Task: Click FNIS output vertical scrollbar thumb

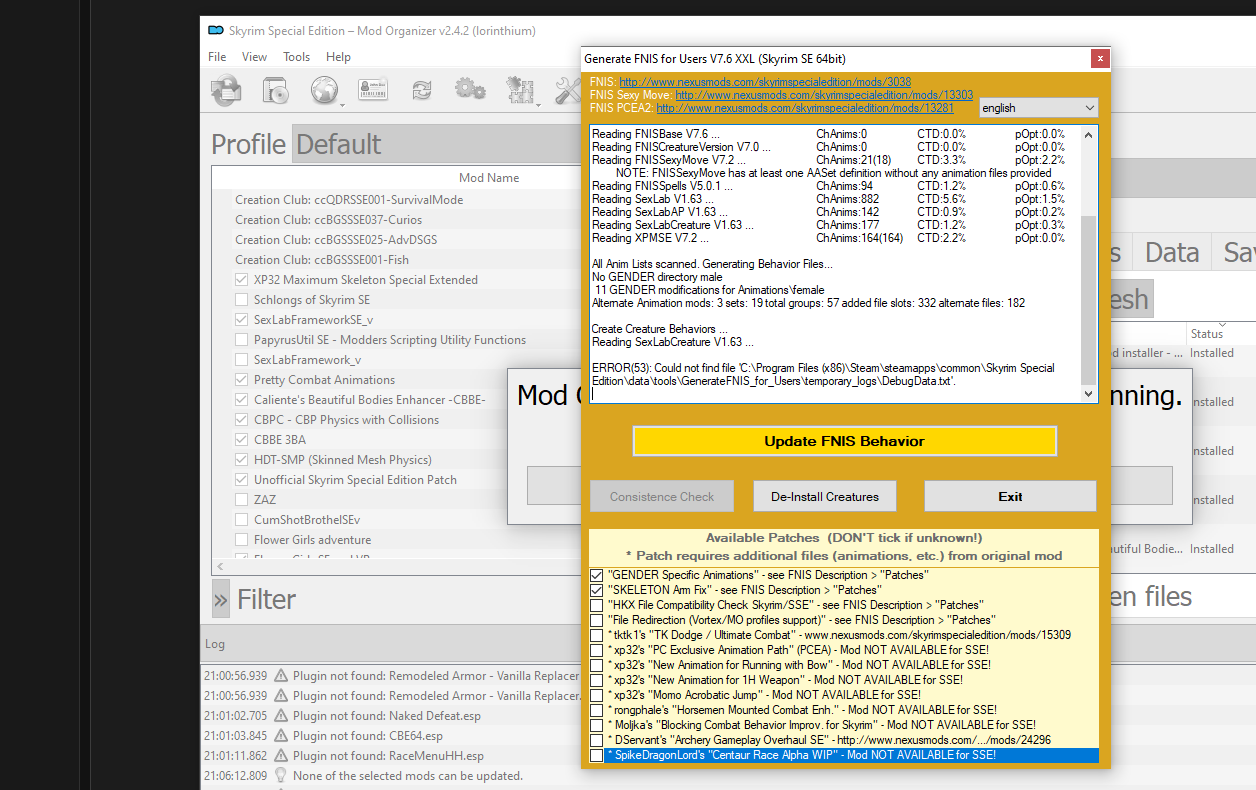Action: tap(1089, 300)
